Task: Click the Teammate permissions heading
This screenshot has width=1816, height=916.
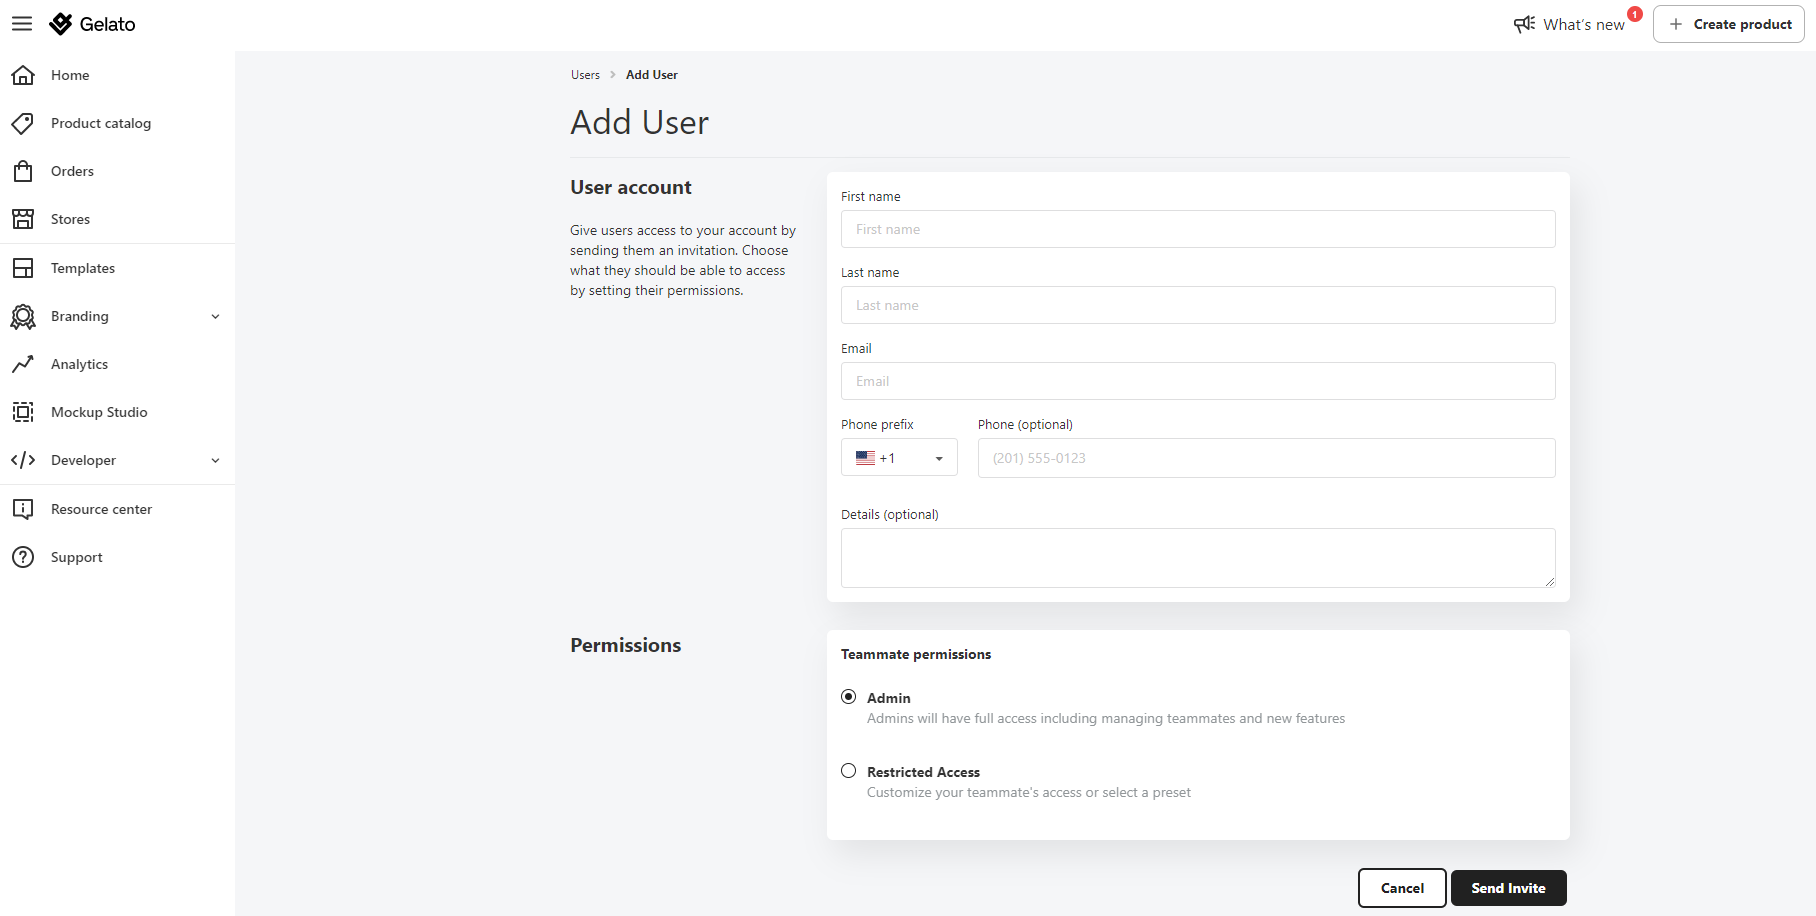Action: coord(916,654)
